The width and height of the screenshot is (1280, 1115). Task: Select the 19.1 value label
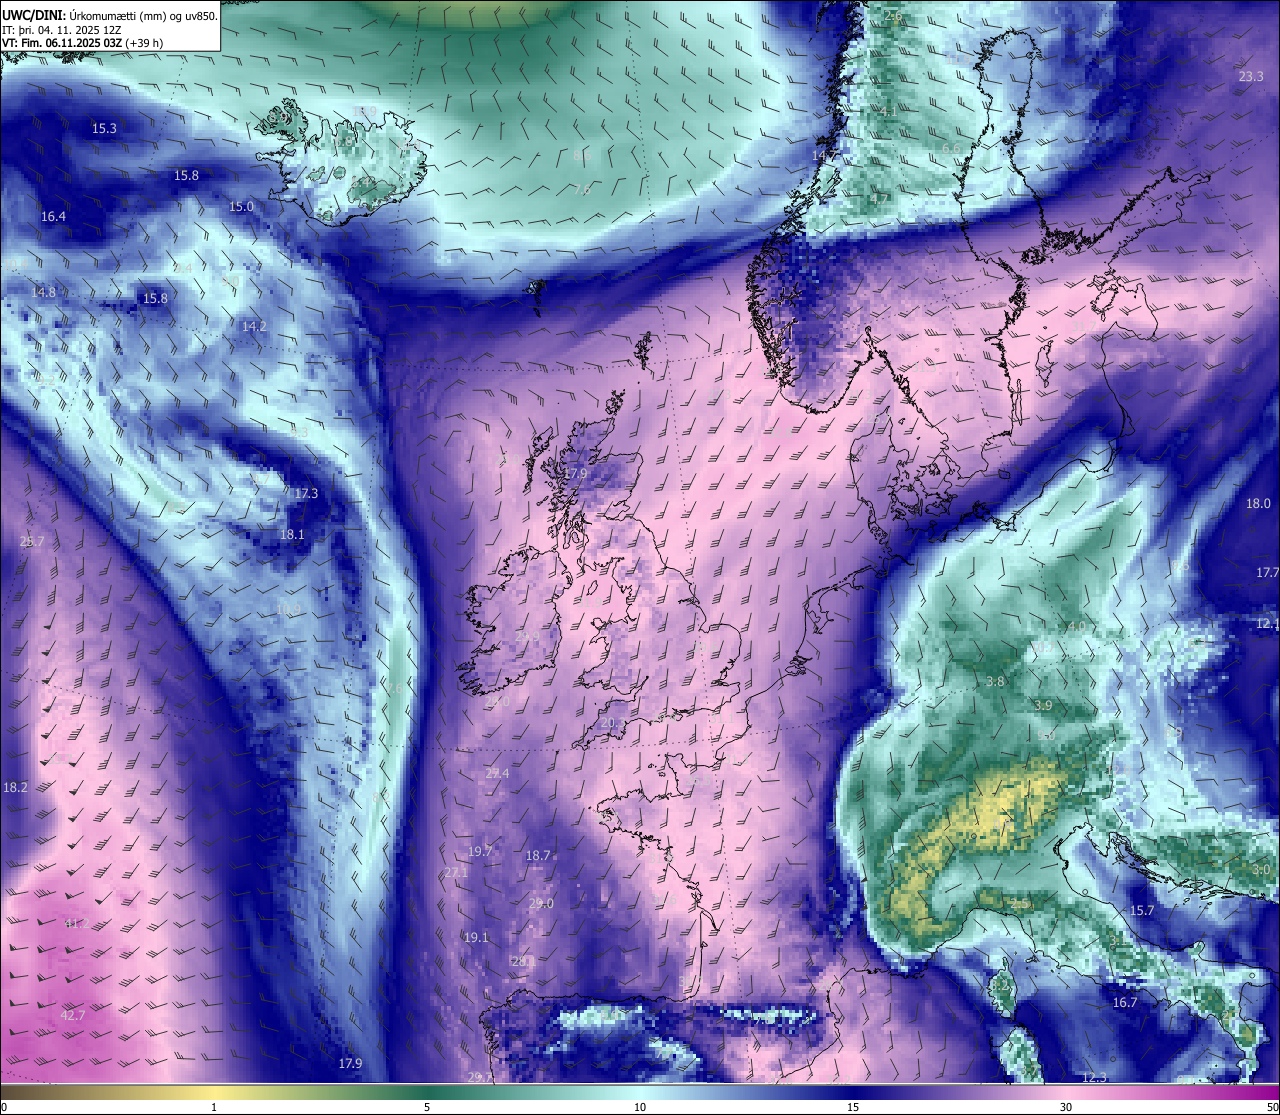[476, 938]
